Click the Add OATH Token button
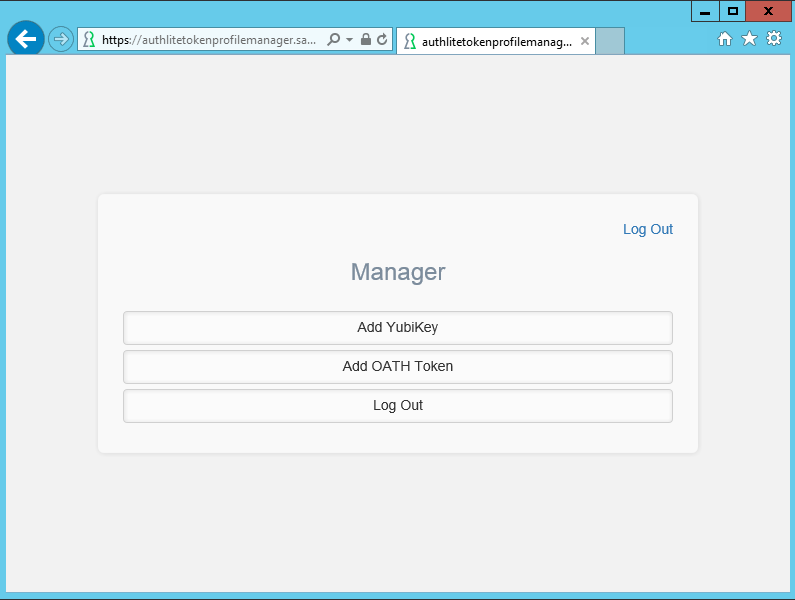 (x=398, y=367)
